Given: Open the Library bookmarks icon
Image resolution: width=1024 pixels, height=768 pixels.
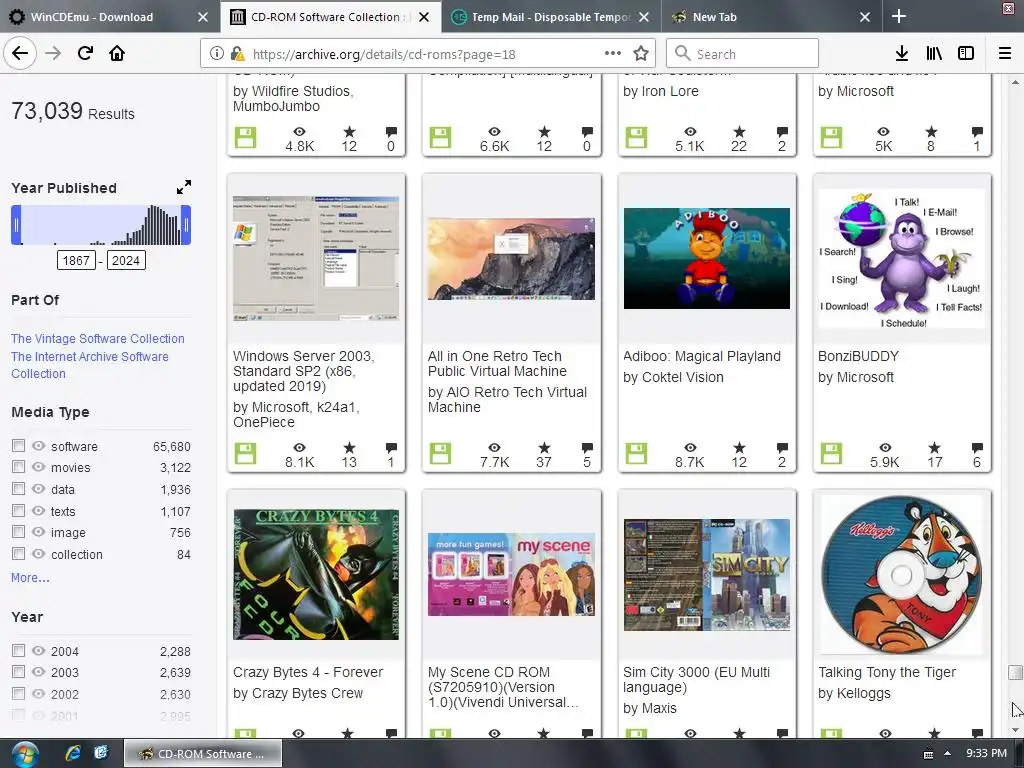Looking at the screenshot, I should click(x=934, y=54).
